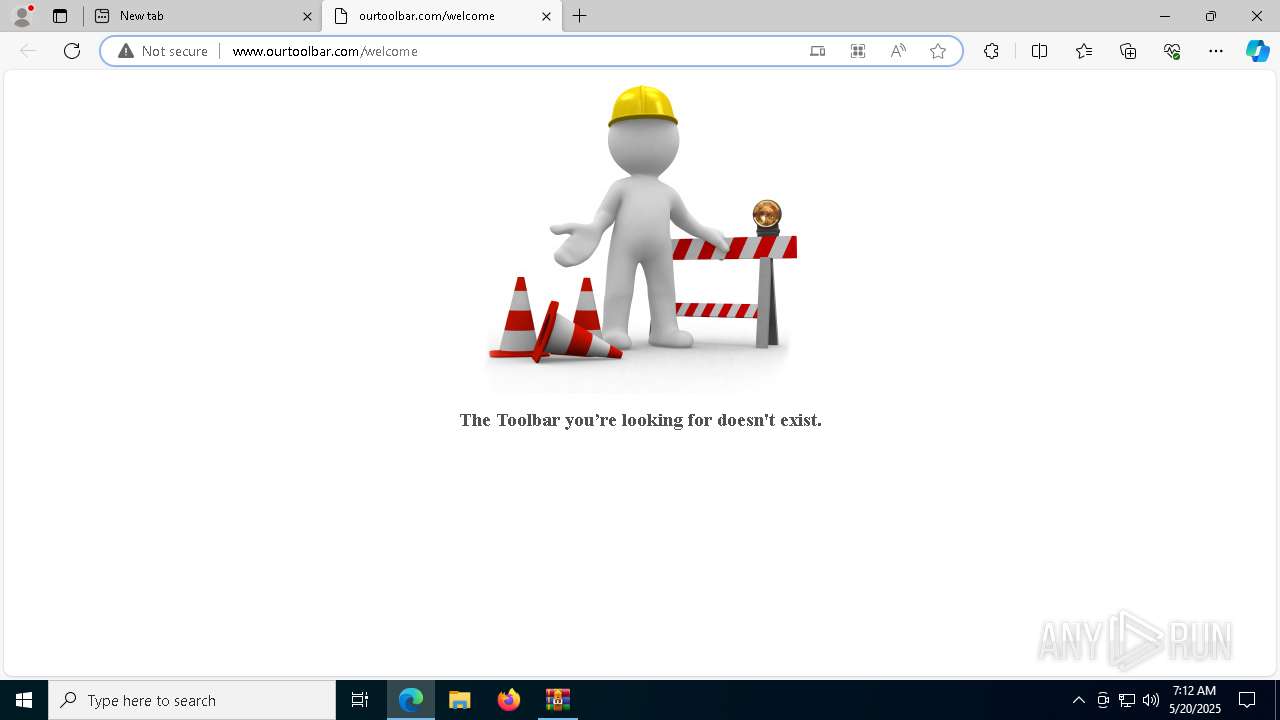1280x720 pixels.
Task: Refresh the current page
Action: coord(72,51)
